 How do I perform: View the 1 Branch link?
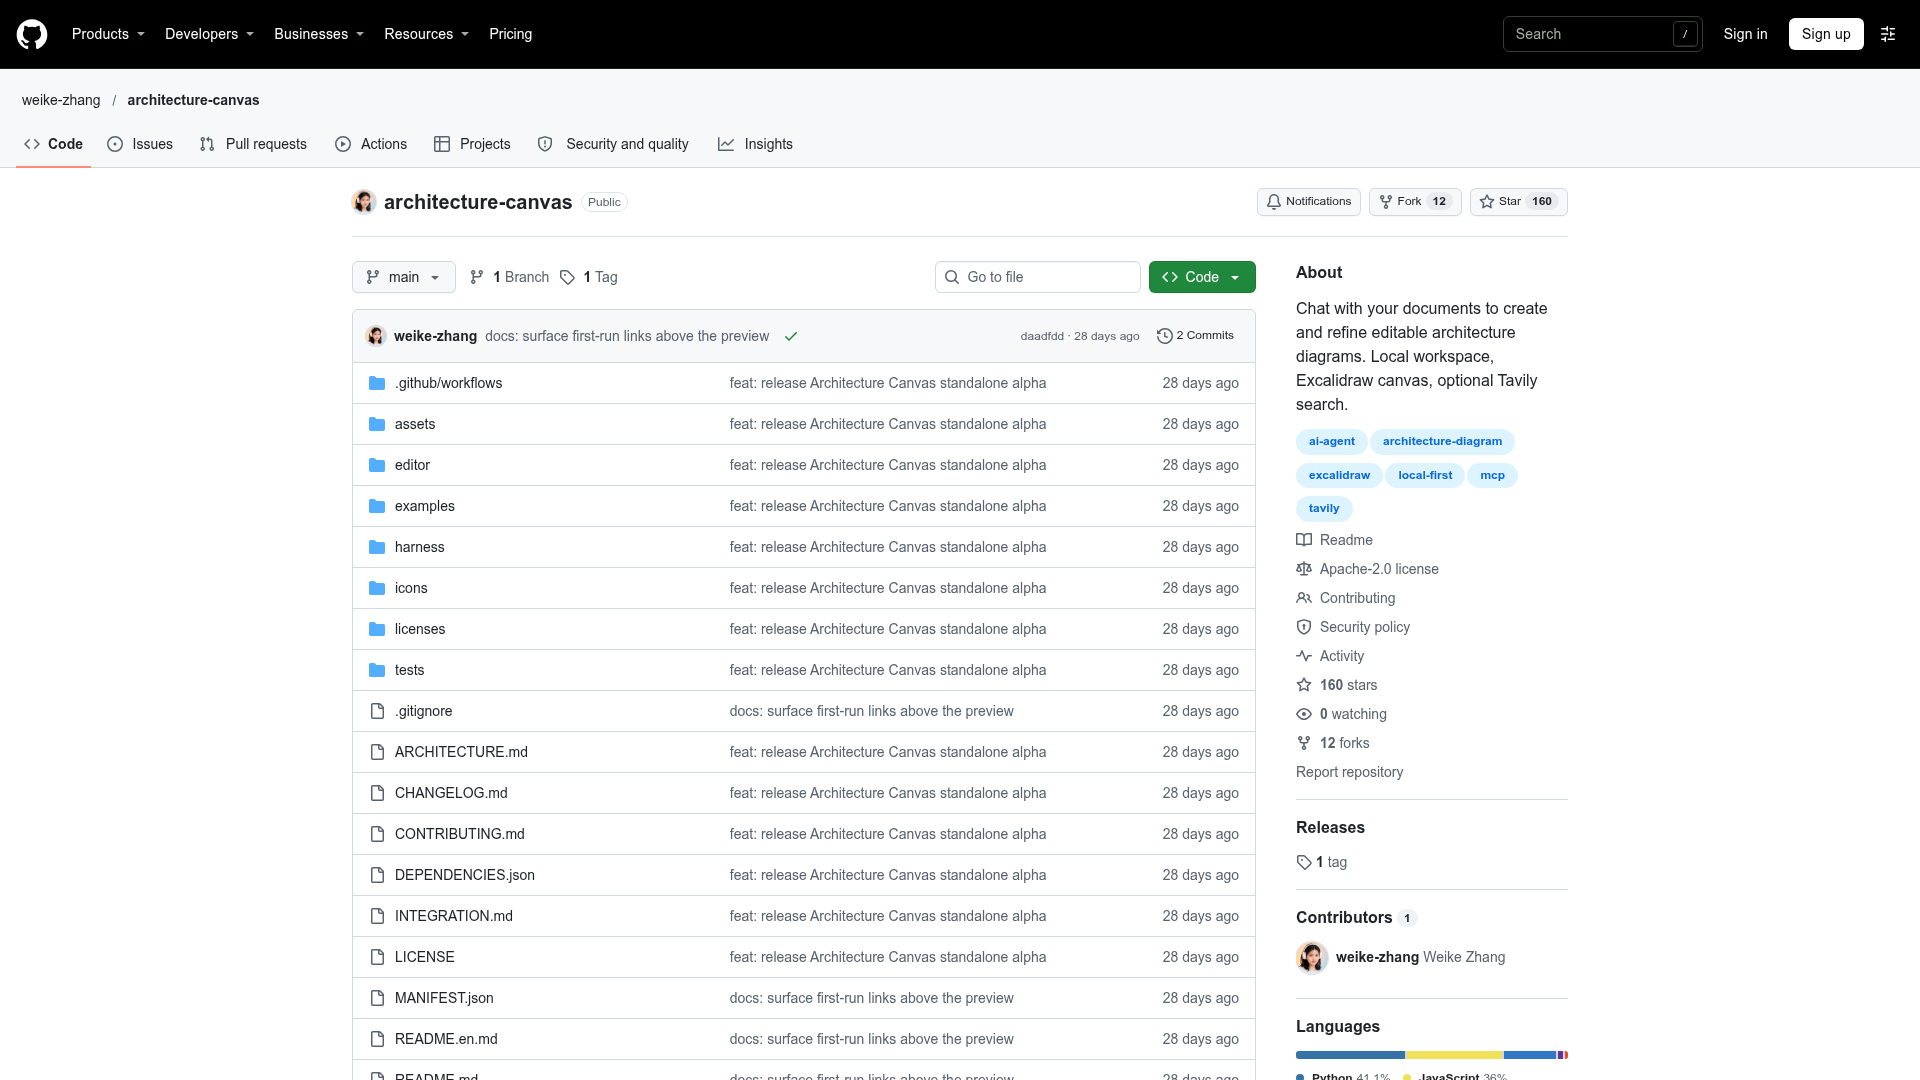510,277
